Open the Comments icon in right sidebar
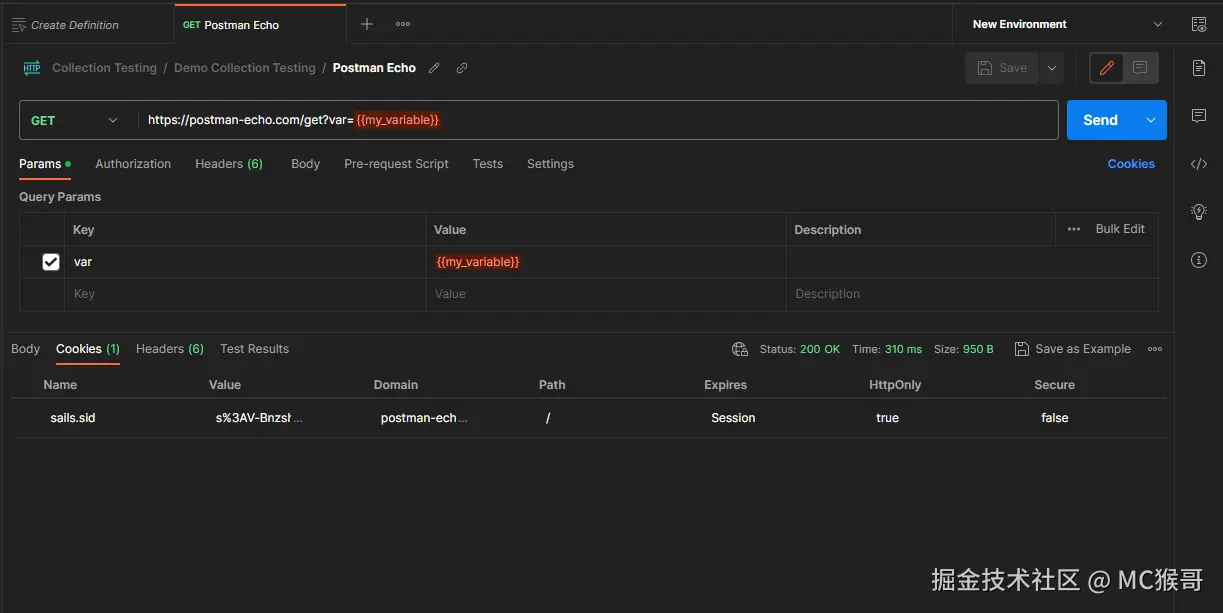This screenshot has width=1223, height=613. click(x=1199, y=116)
